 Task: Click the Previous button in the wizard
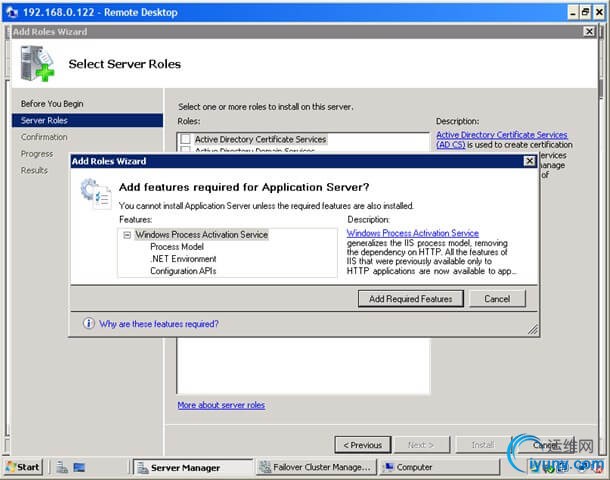point(363,445)
